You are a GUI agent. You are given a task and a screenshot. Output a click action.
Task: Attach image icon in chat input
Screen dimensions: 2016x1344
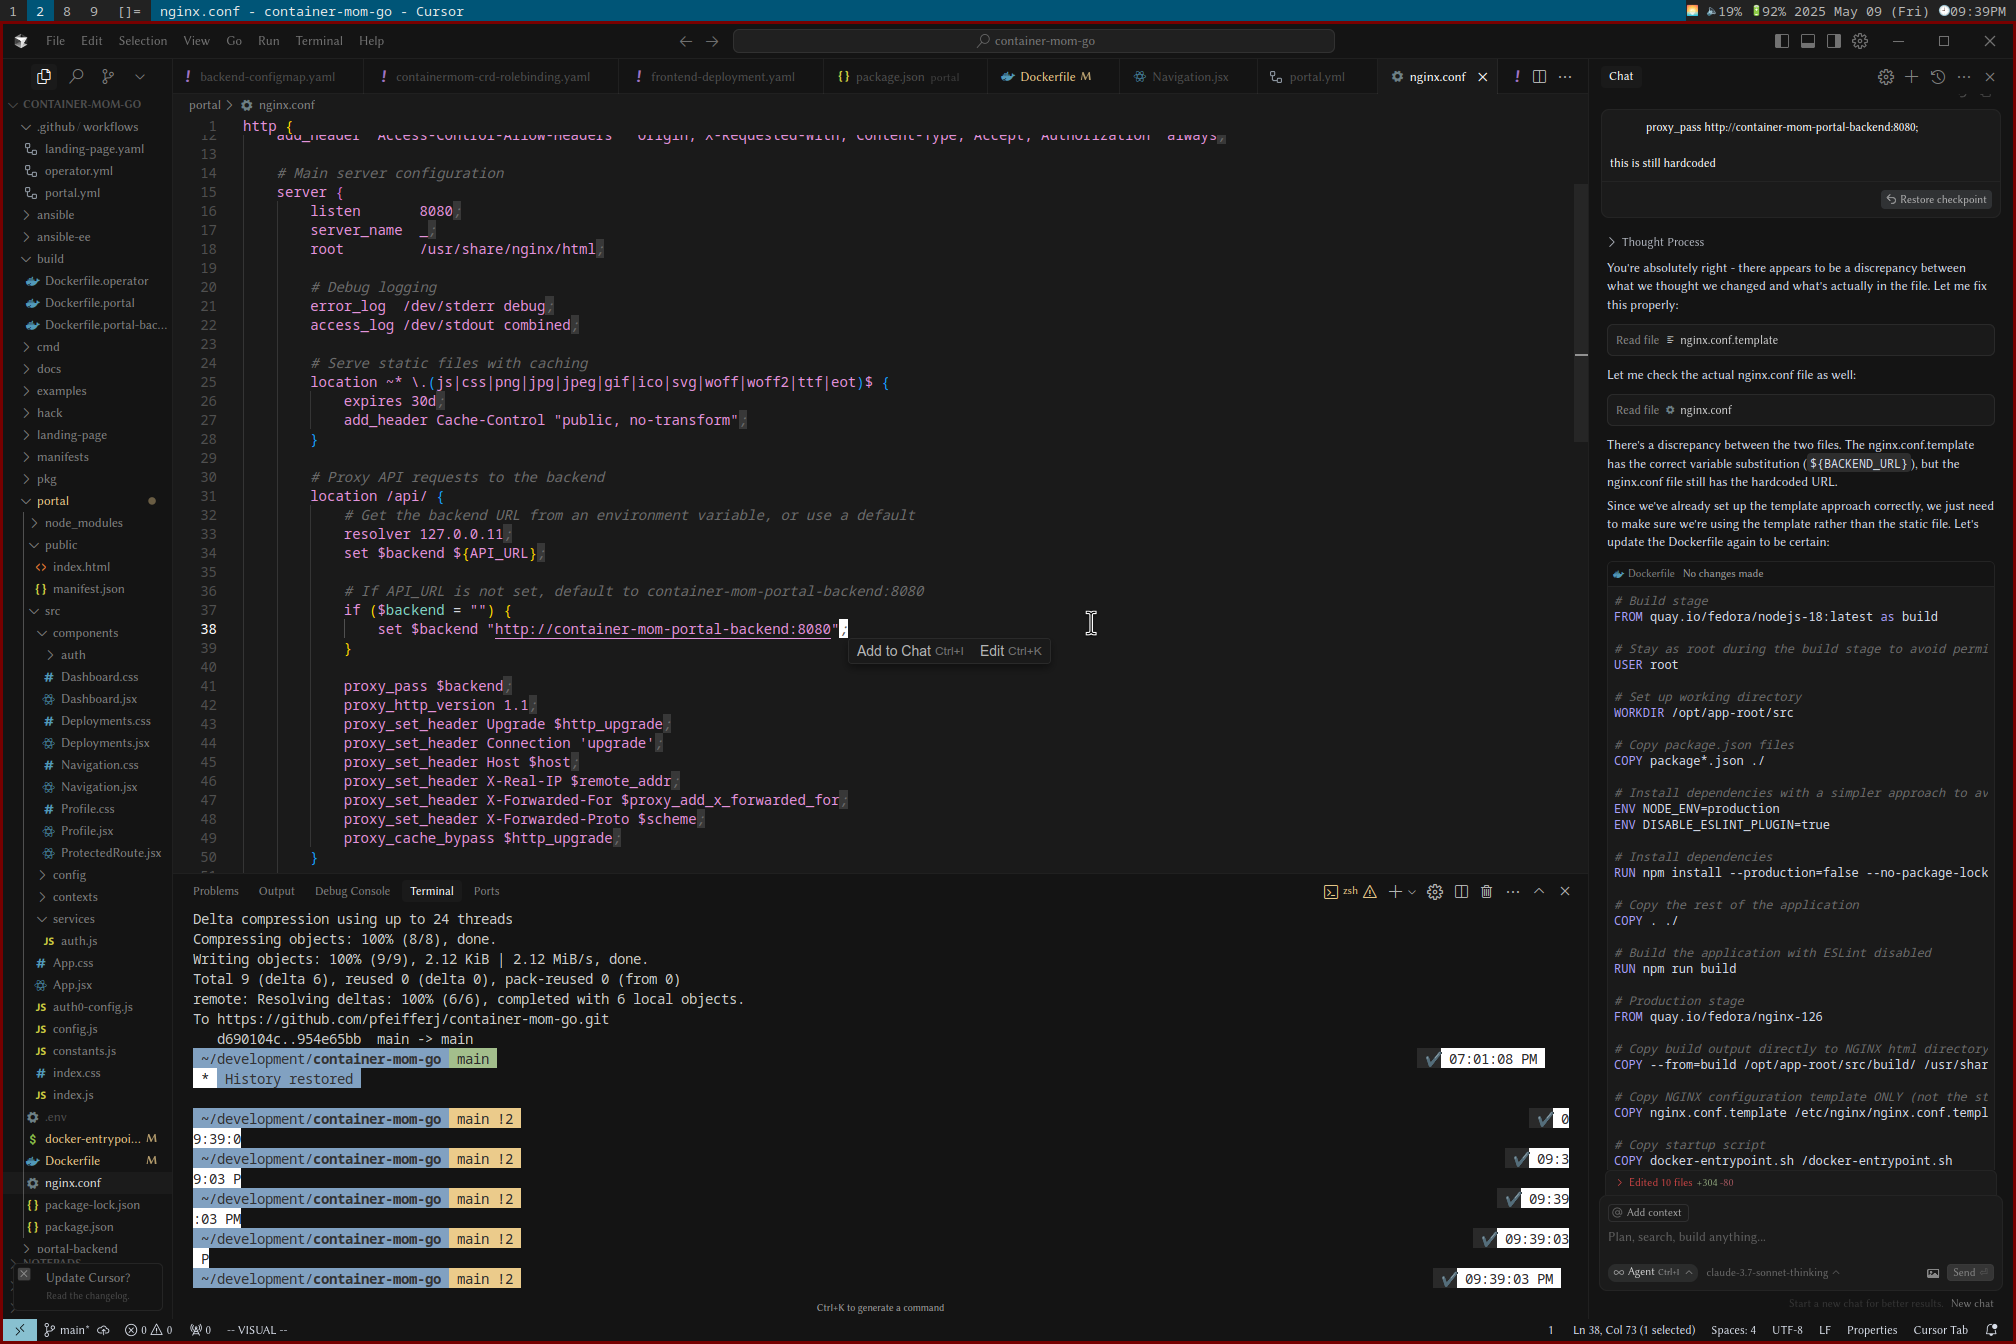tap(1932, 1273)
